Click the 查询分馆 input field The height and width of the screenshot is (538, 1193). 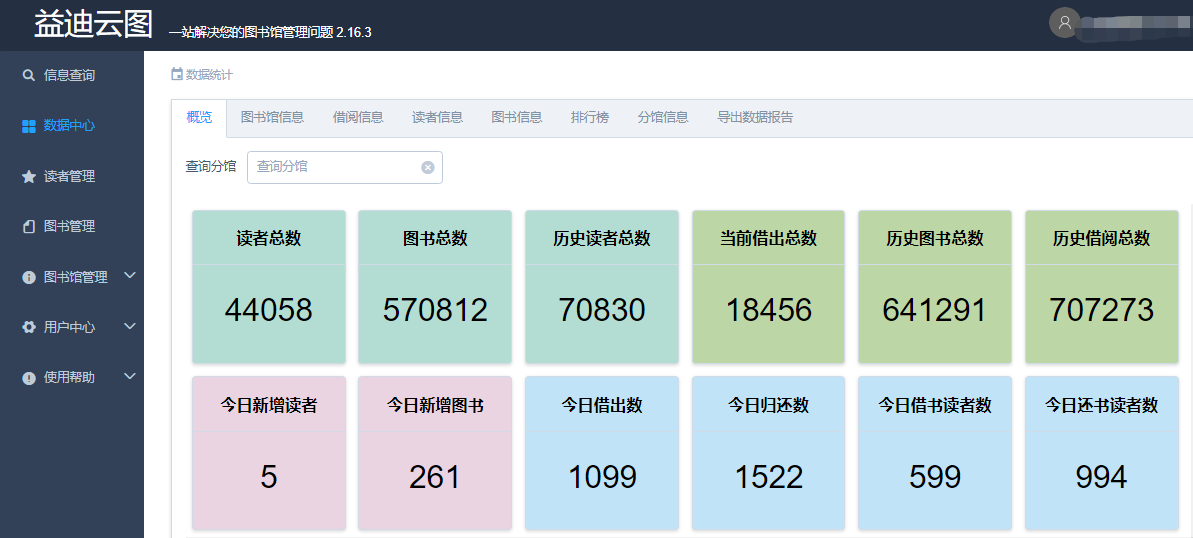click(x=335, y=167)
